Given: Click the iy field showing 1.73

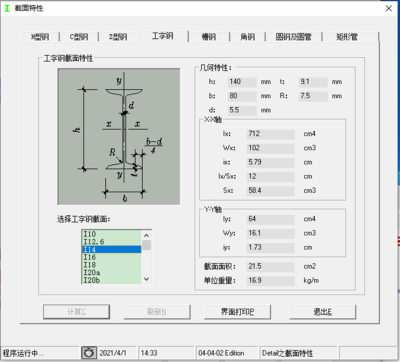Looking at the screenshot, I should (x=271, y=248).
